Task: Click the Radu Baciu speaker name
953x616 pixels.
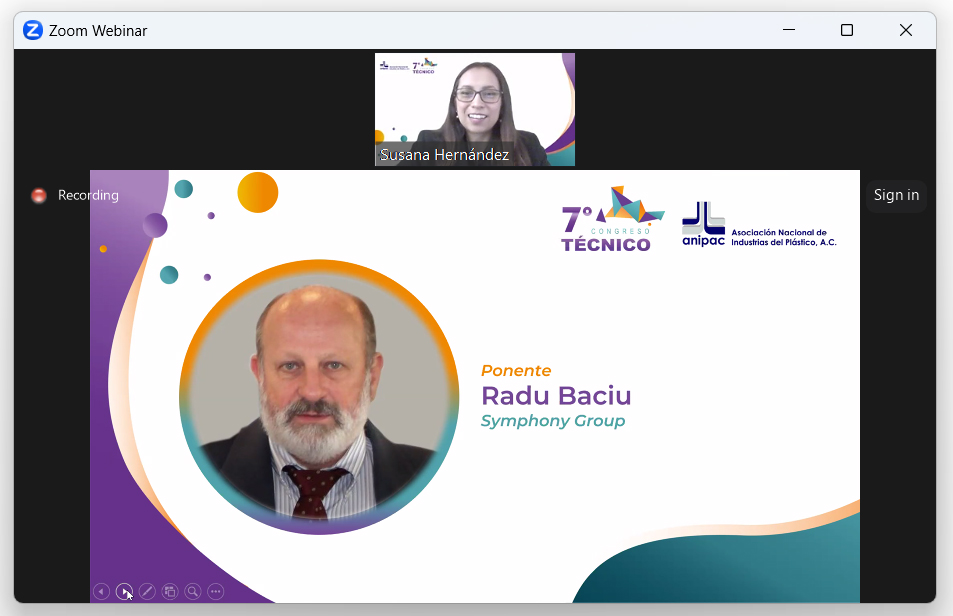Action: point(556,395)
